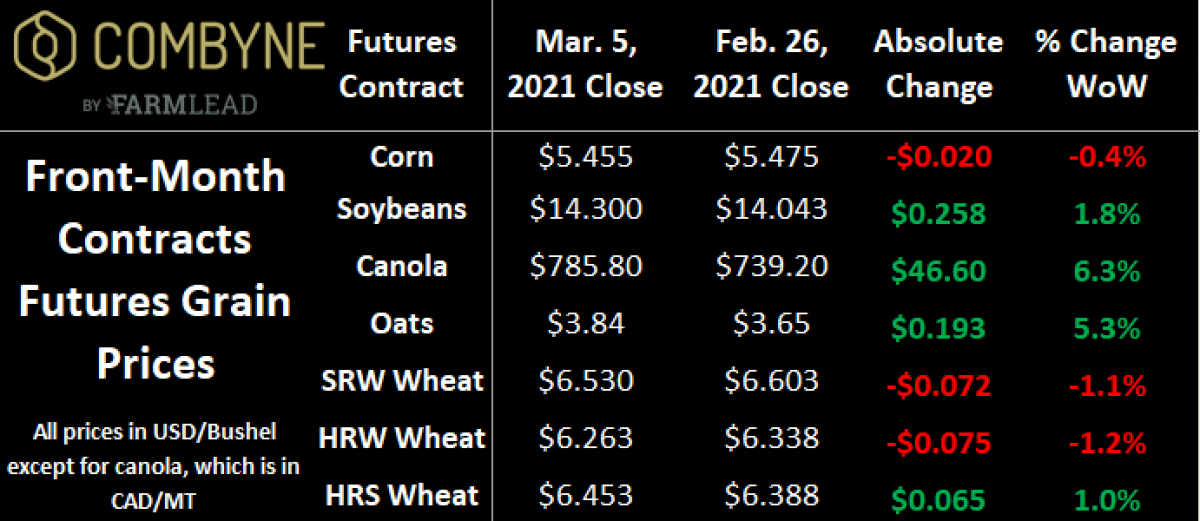Select the Futures Contract column header
Image resolution: width=1200 pixels, height=521 pixels.
[401, 63]
